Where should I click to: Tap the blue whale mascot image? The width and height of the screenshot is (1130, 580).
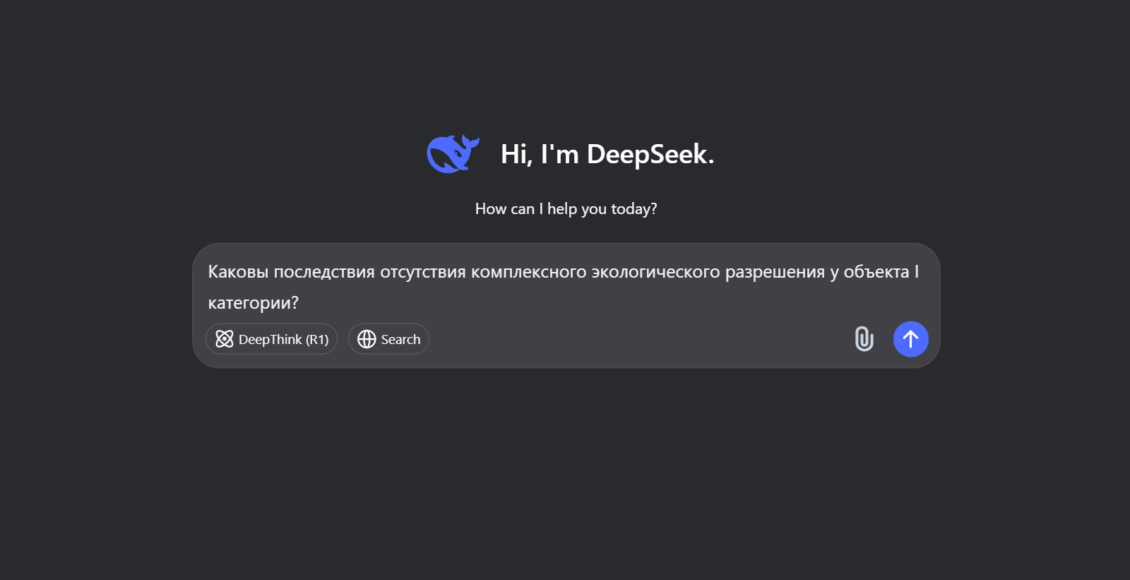(x=452, y=154)
